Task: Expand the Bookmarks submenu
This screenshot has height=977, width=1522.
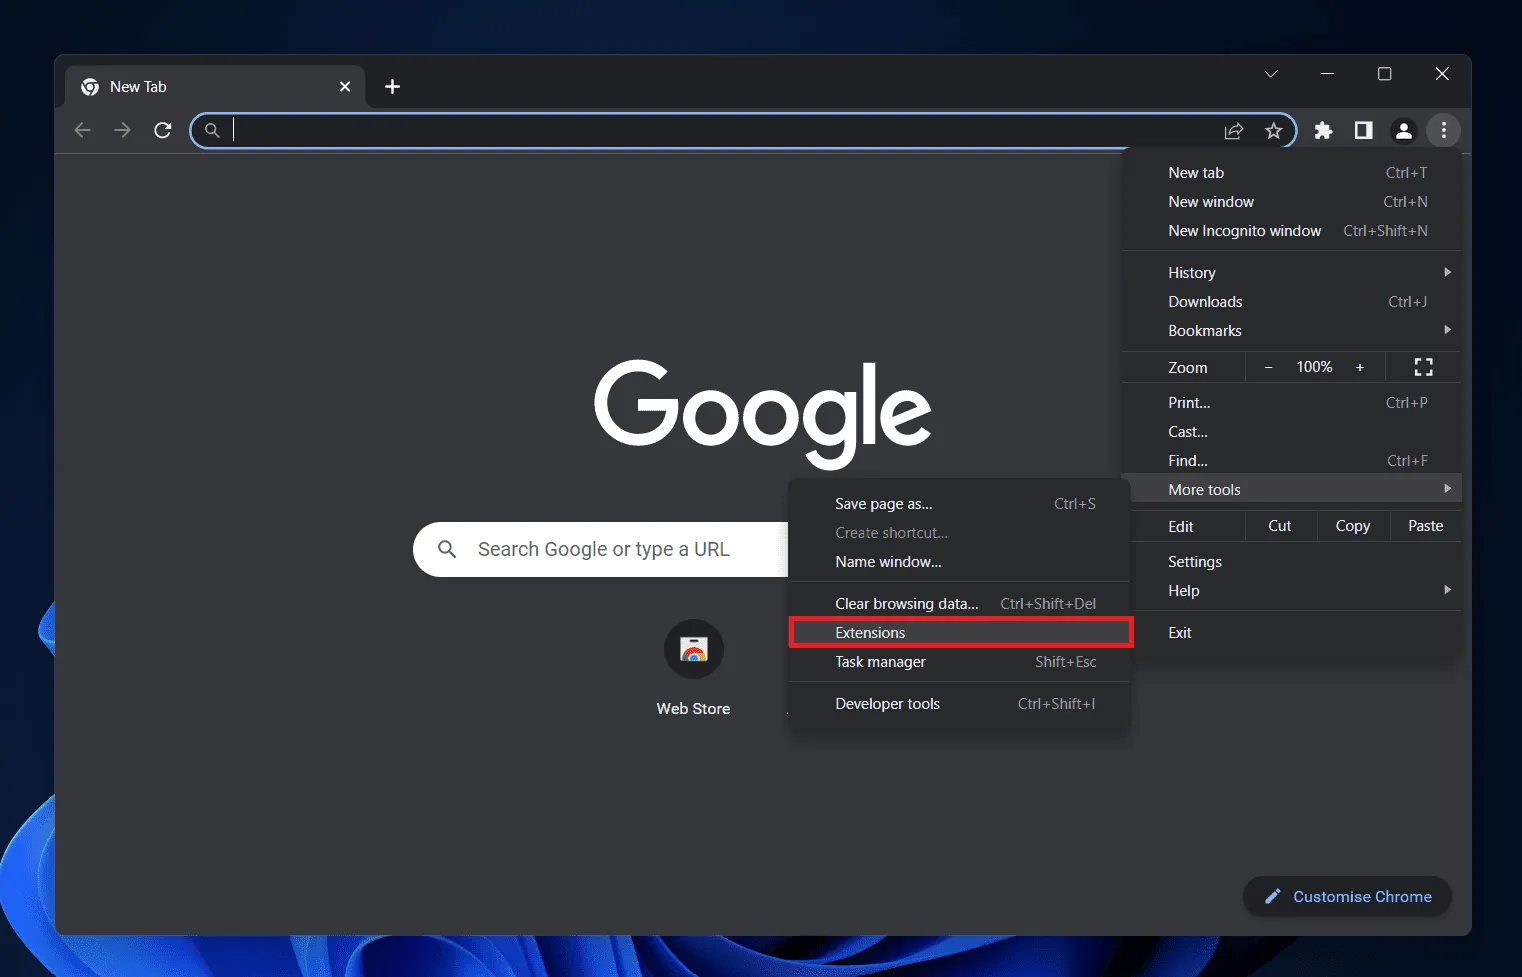Action: pyautogui.click(x=1291, y=331)
